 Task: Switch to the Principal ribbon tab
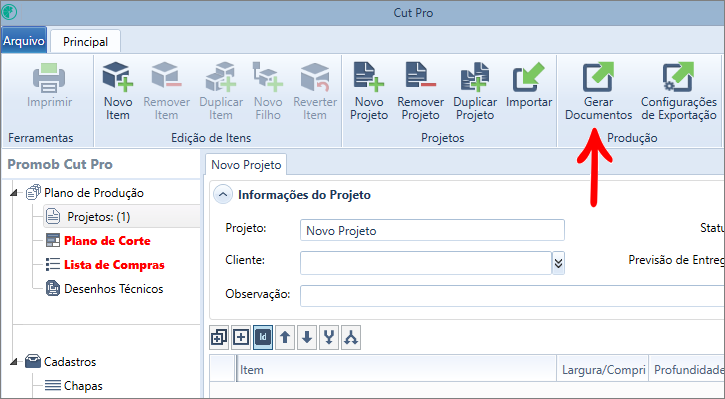(x=86, y=42)
